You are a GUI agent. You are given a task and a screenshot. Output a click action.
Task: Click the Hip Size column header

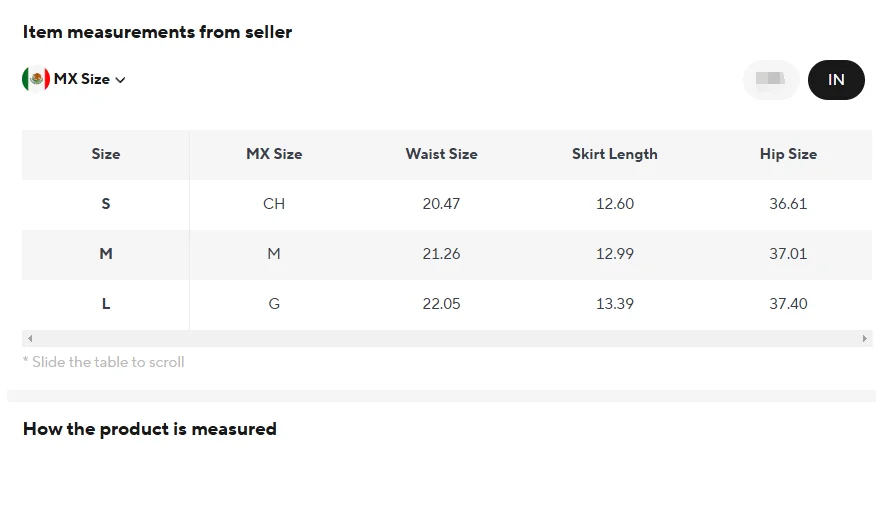point(788,154)
